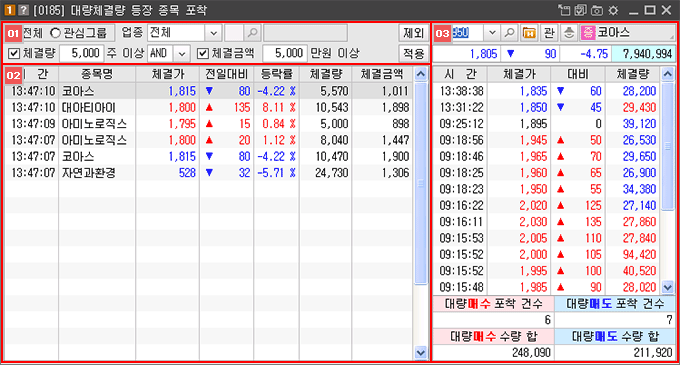Click the 체결량 5,000 주 input field
680x365 pixels.
(82, 53)
